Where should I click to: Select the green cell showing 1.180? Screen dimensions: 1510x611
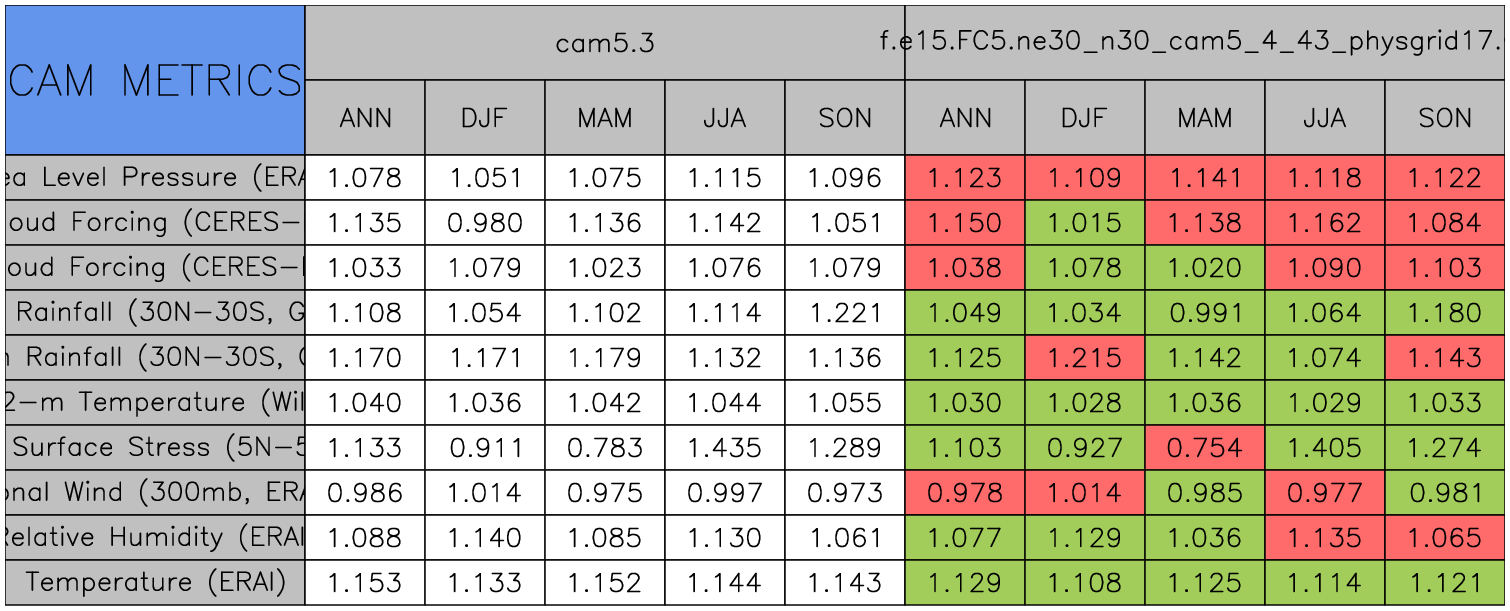click(1444, 313)
